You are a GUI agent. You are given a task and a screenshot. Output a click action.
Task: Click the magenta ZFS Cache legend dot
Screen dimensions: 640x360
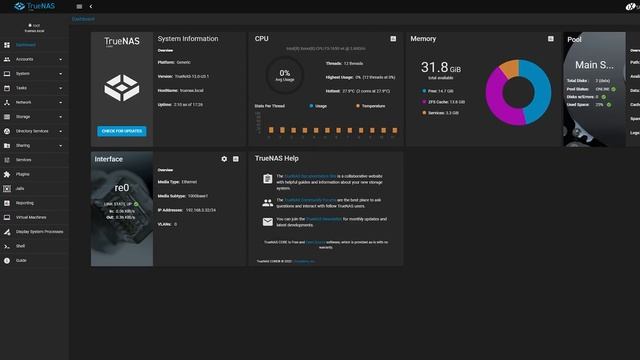(x=424, y=102)
